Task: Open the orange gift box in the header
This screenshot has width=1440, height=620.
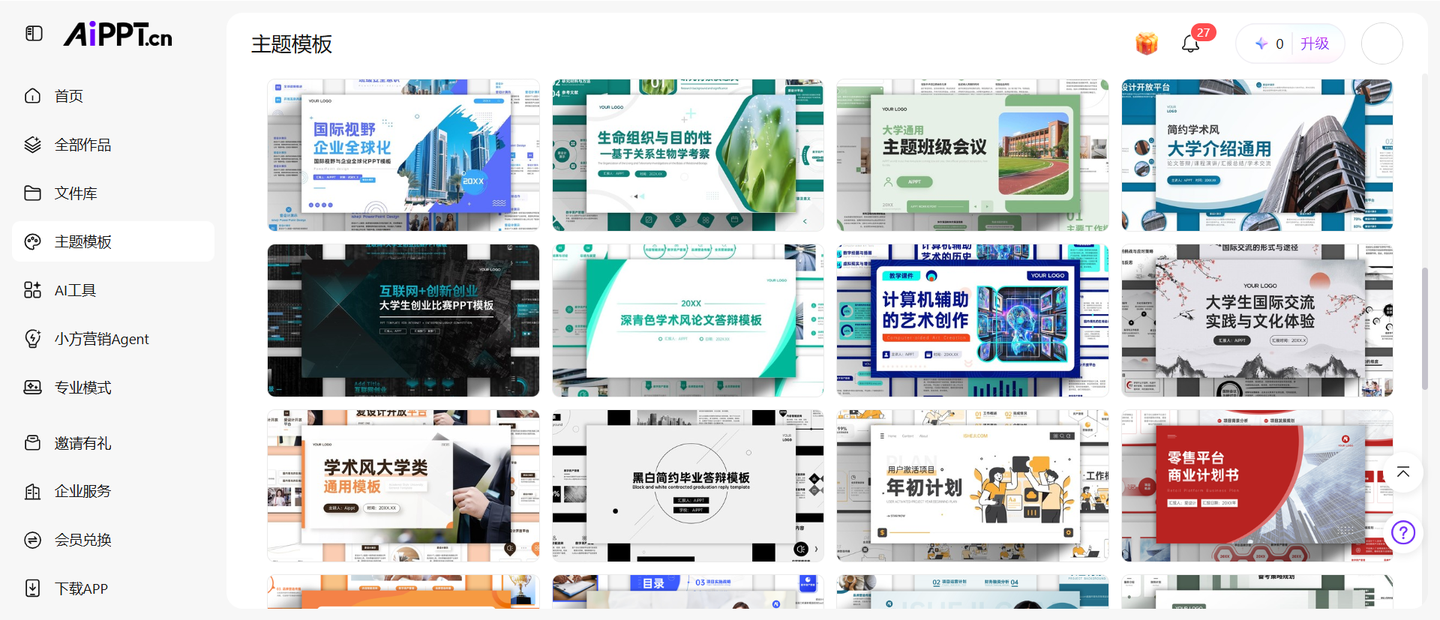Action: pos(1146,43)
